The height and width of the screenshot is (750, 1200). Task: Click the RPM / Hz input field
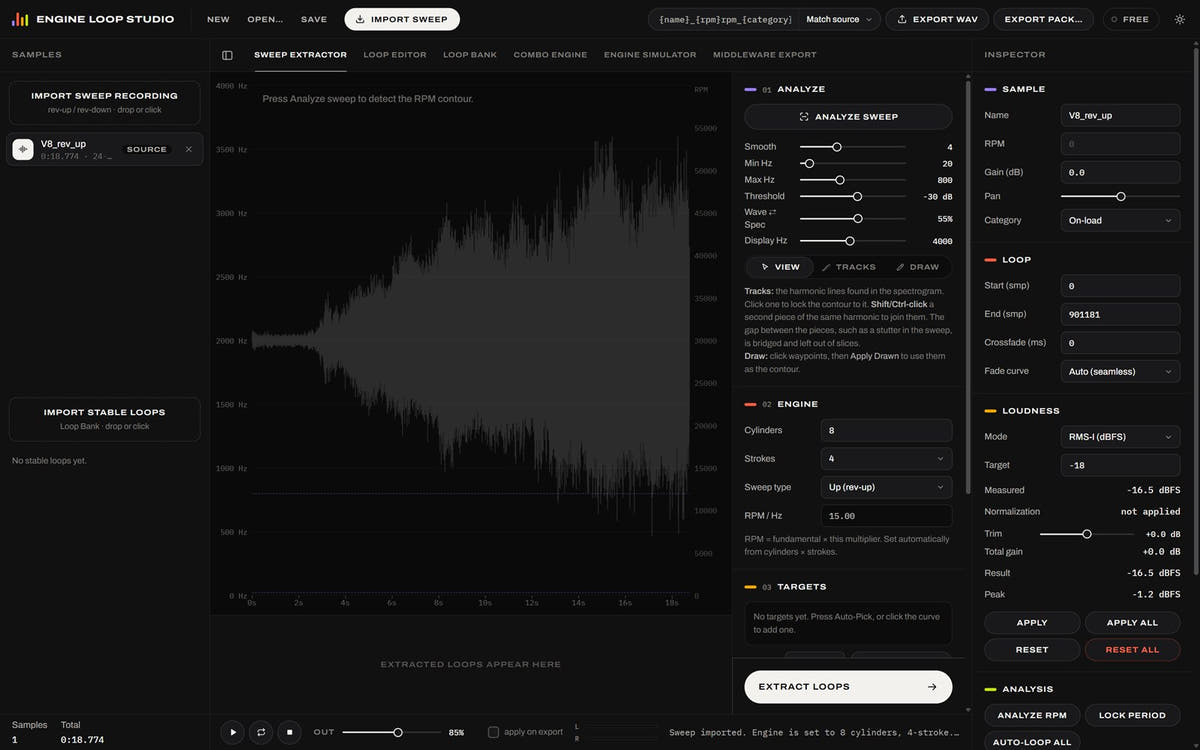pyautogui.click(x=886, y=516)
